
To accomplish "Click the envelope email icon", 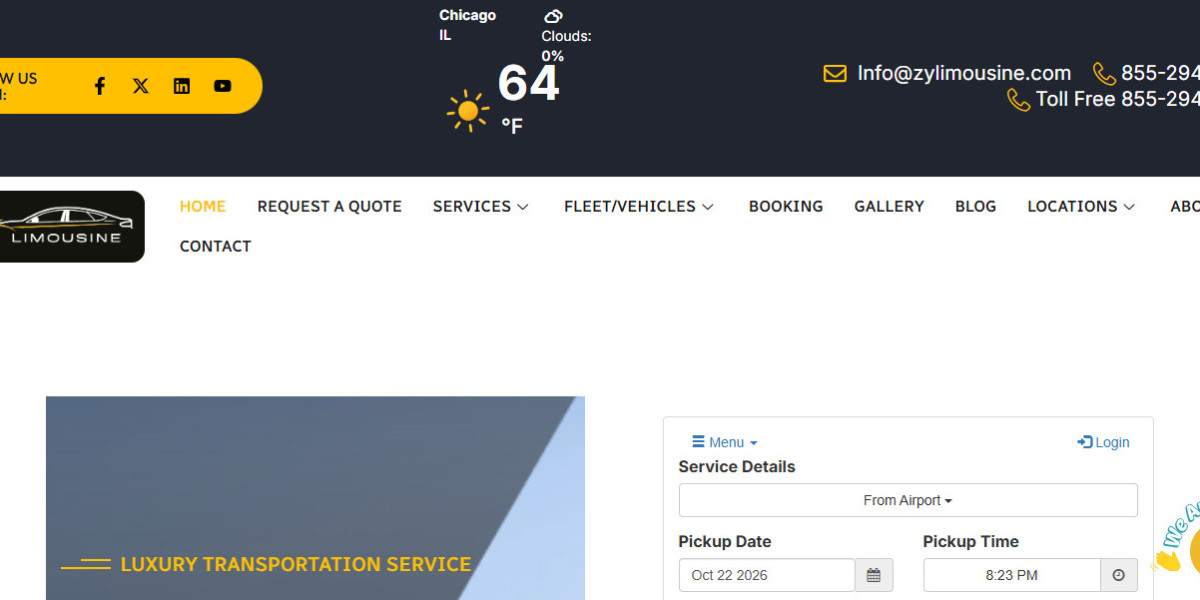I will coord(835,73).
